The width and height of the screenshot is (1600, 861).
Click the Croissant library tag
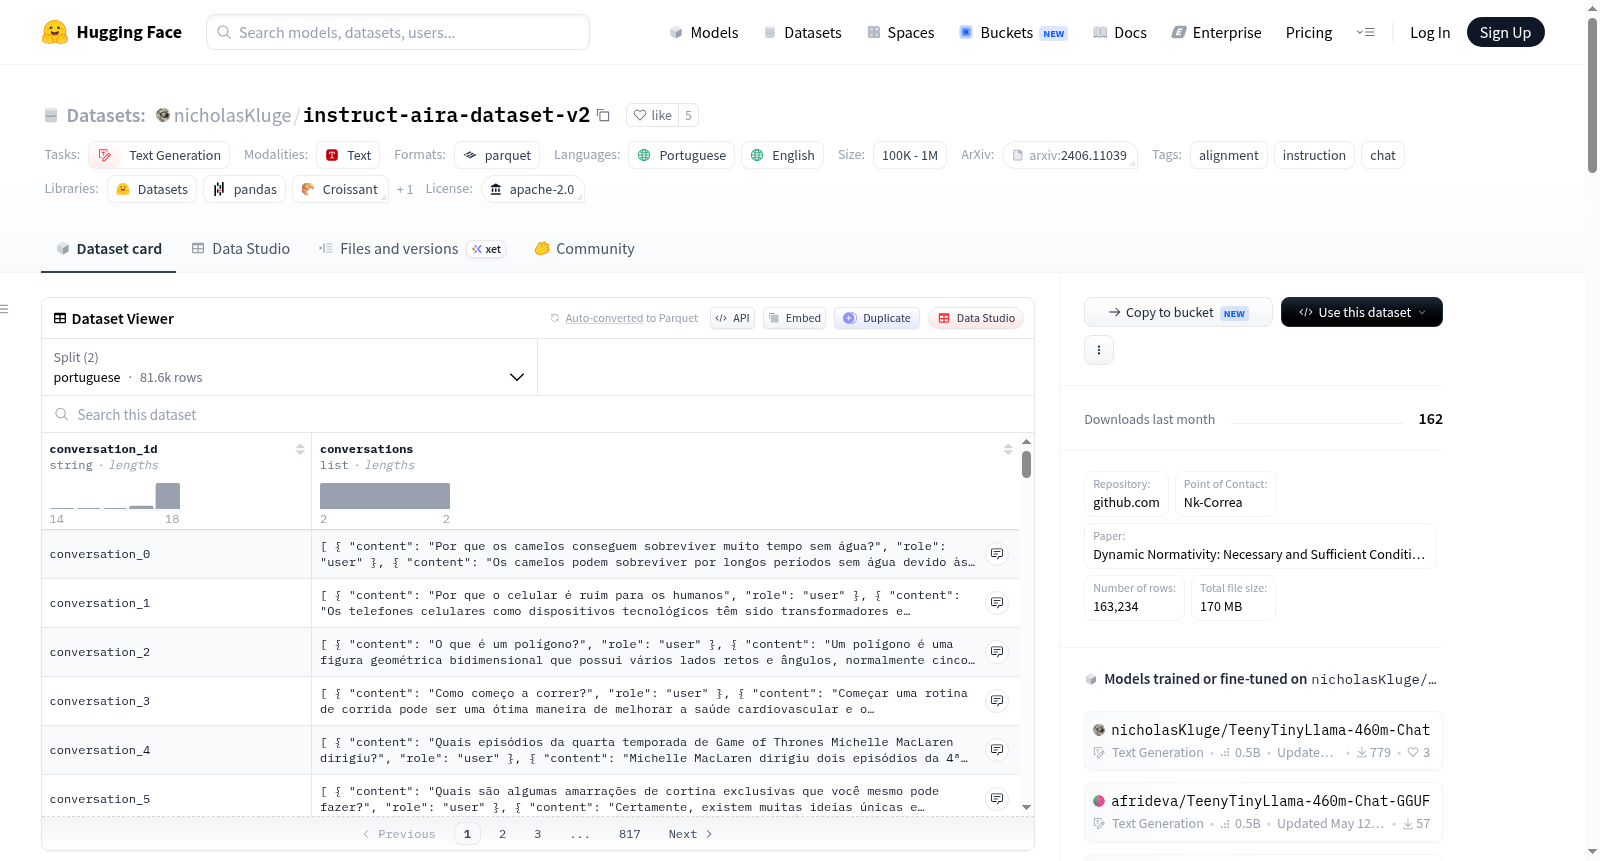340,189
